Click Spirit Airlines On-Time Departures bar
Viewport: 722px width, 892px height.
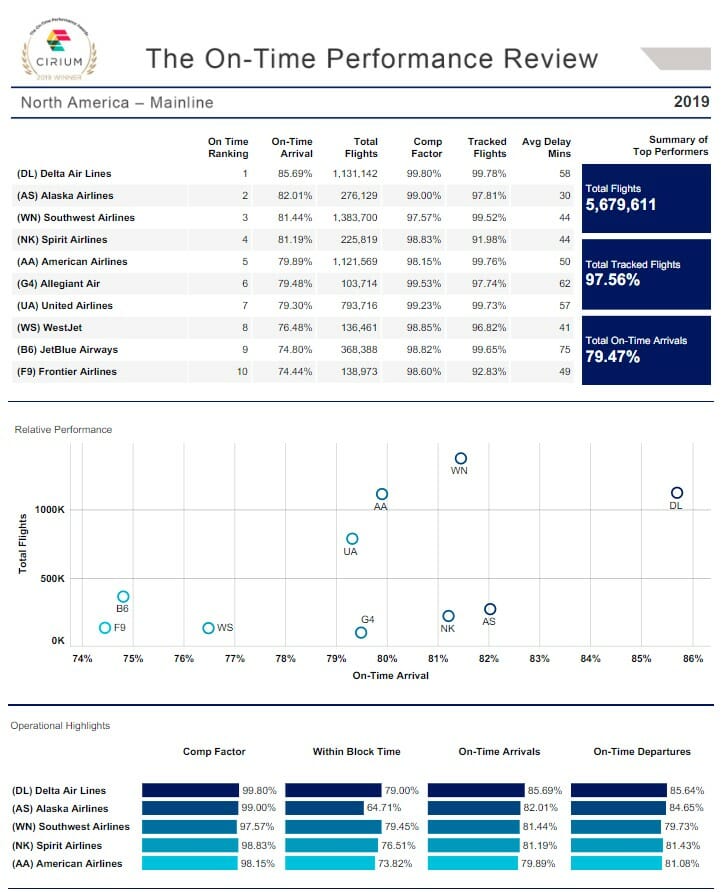[617, 845]
